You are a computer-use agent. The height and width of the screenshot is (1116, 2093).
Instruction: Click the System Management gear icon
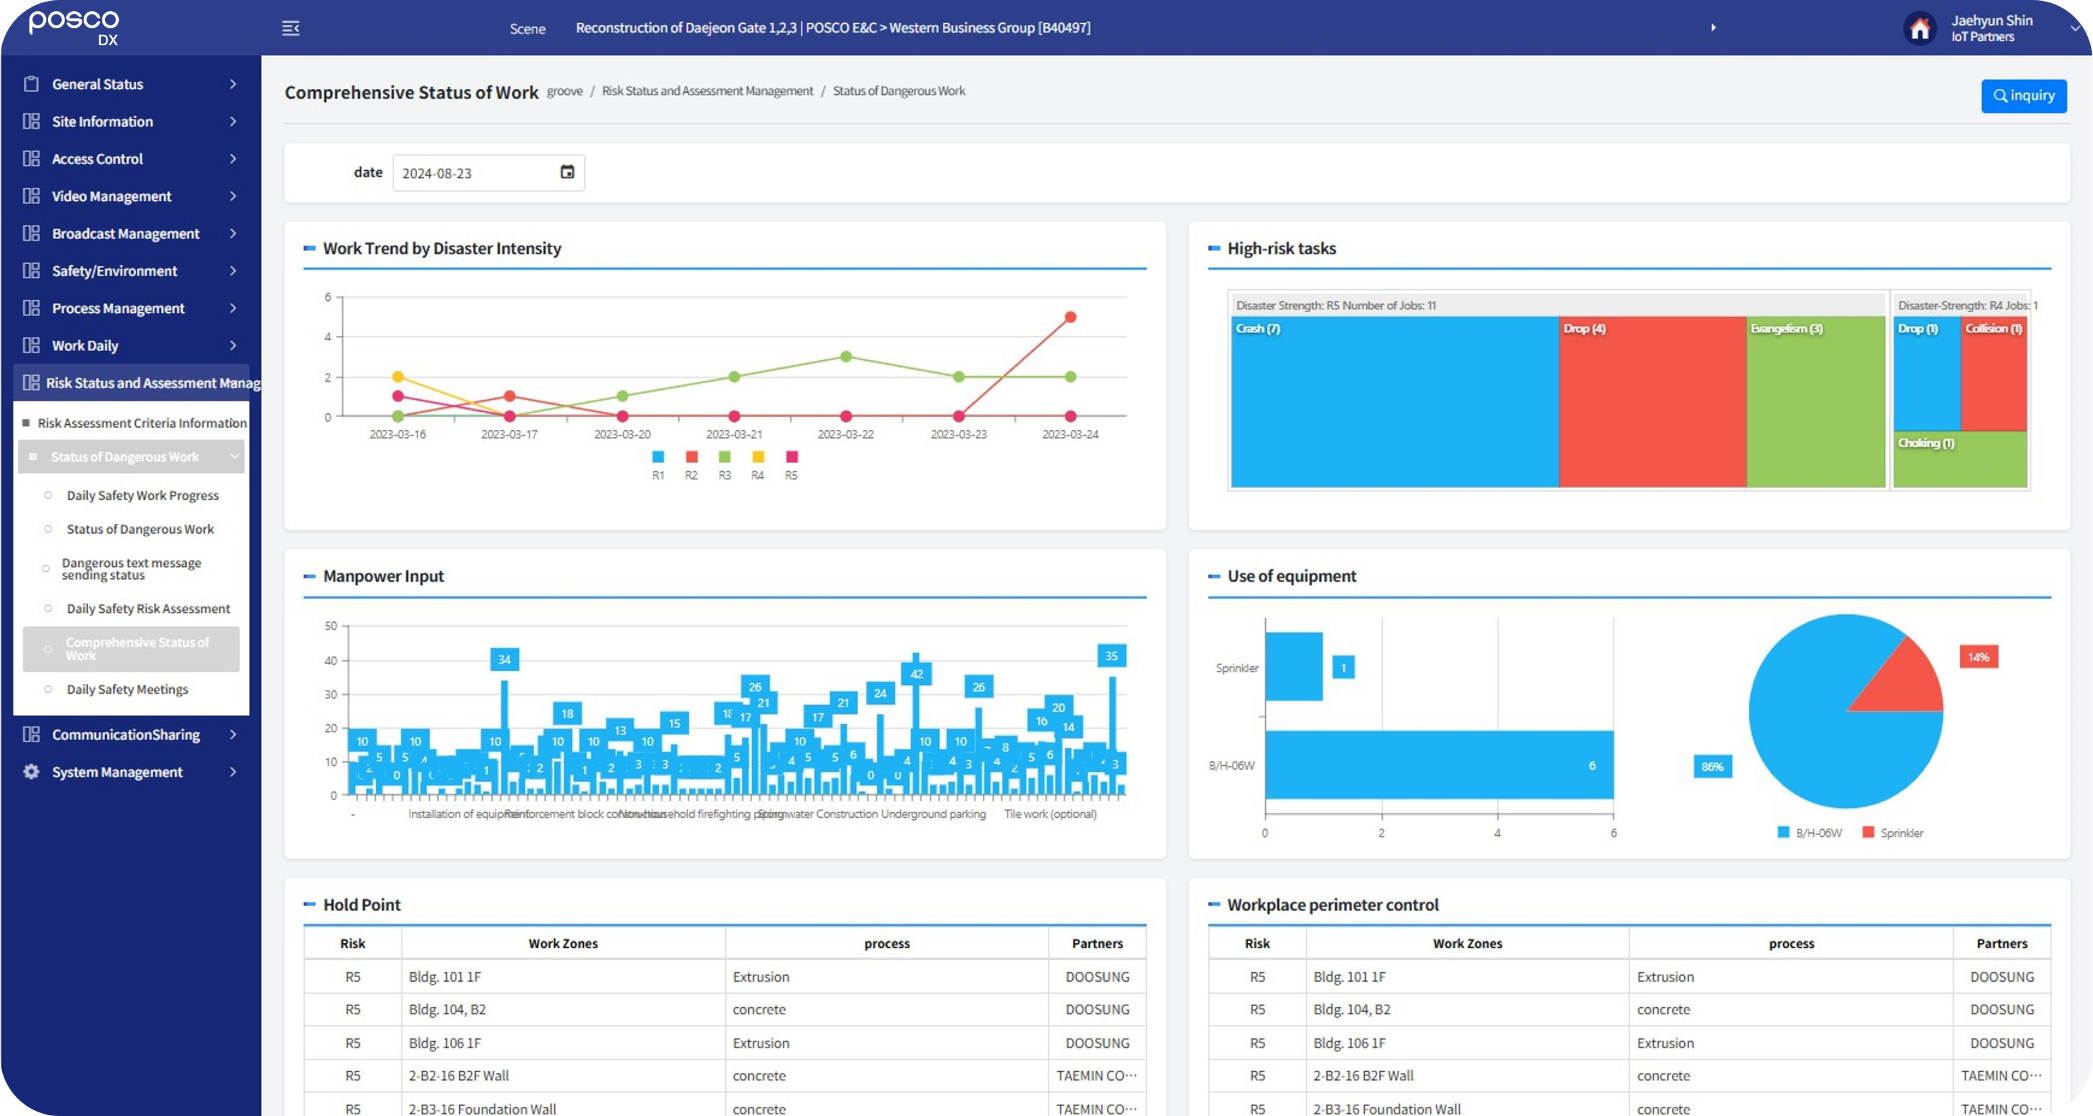(31, 772)
